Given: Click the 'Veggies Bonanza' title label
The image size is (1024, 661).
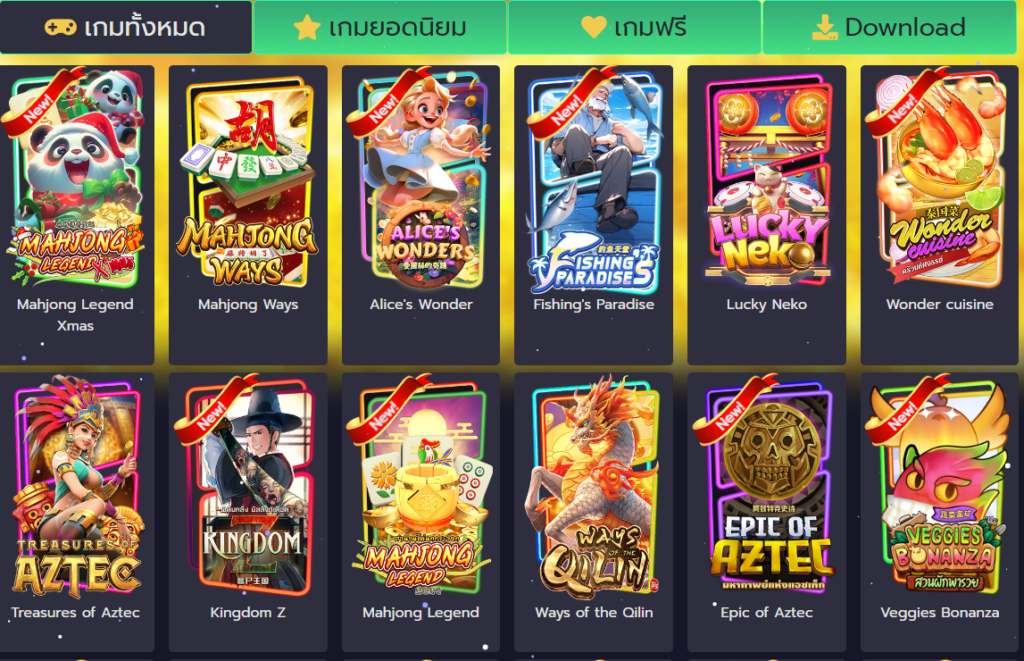Looking at the screenshot, I should (939, 613).
